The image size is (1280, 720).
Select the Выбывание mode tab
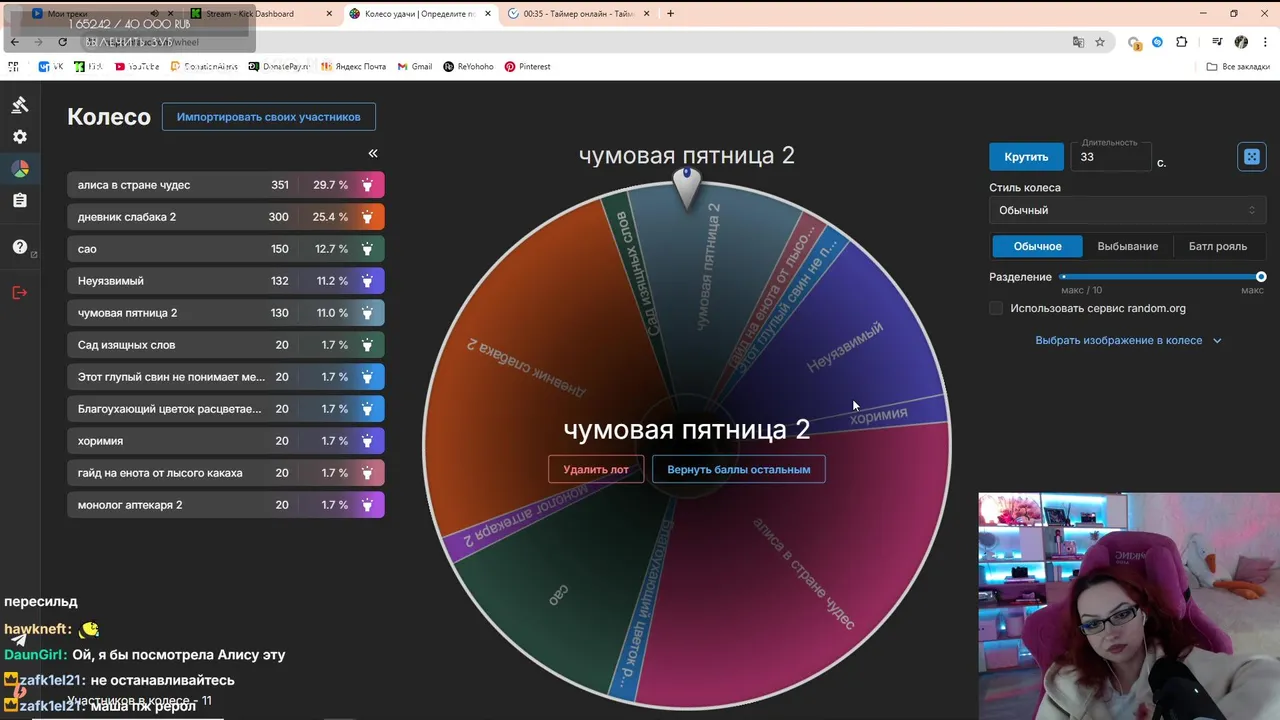tap(1128, 246)
